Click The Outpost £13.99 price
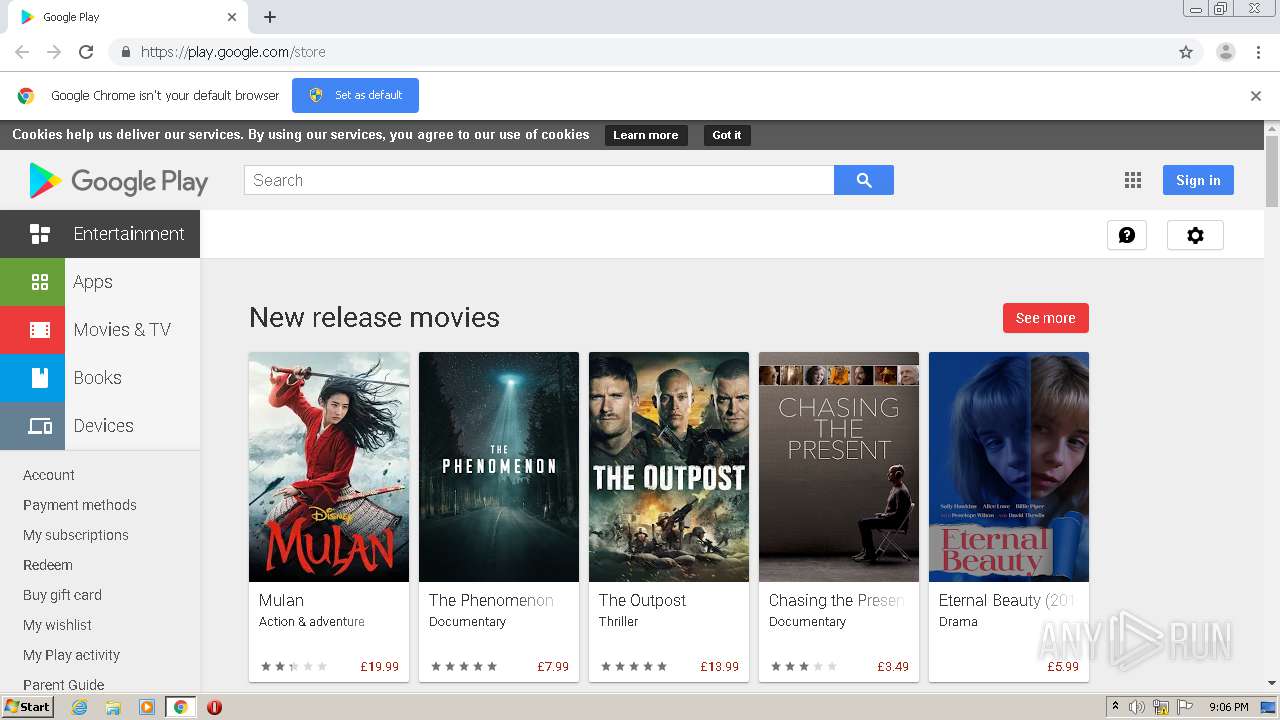 click(x=720, y=667)
